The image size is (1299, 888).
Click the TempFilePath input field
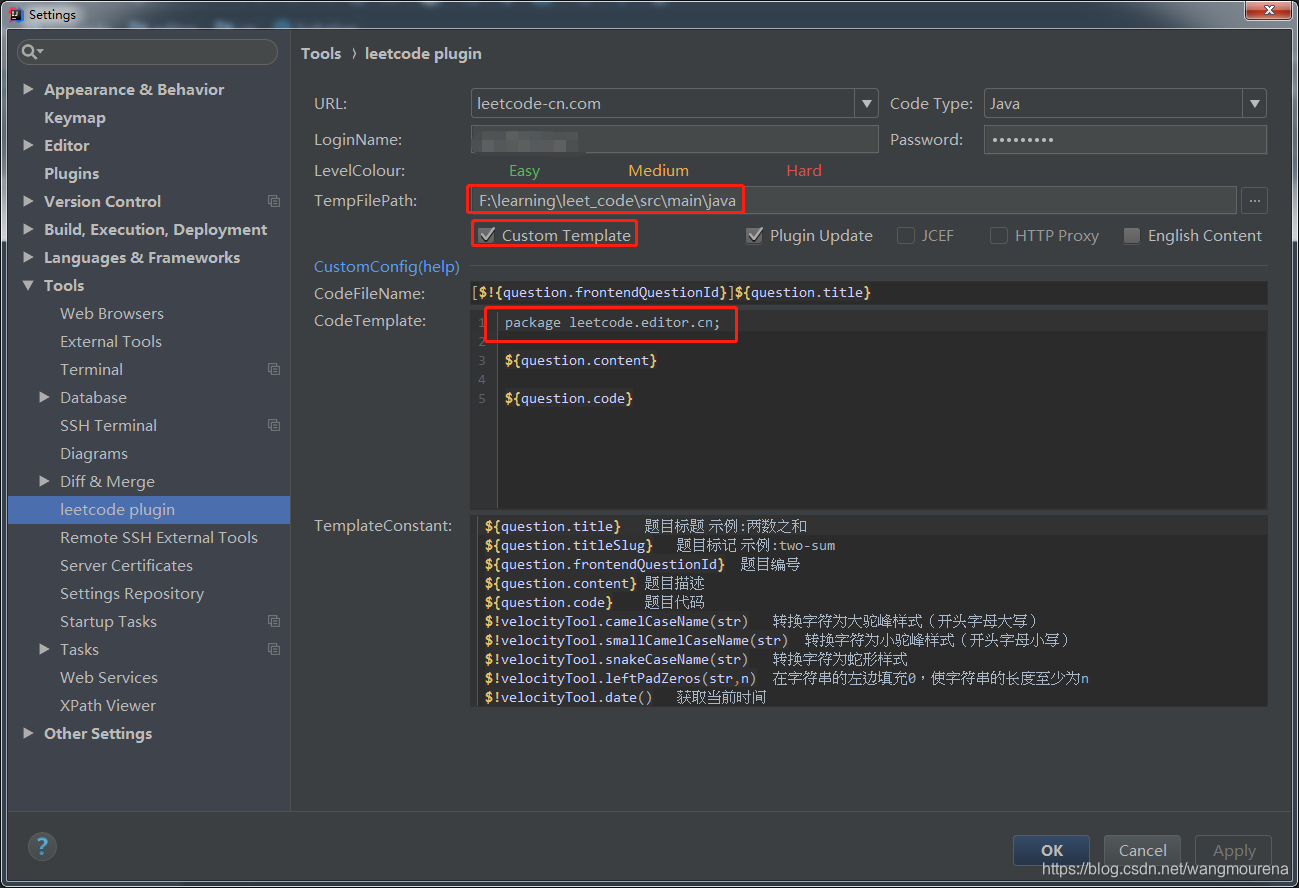pyautogui.click(x=853, y=201)
